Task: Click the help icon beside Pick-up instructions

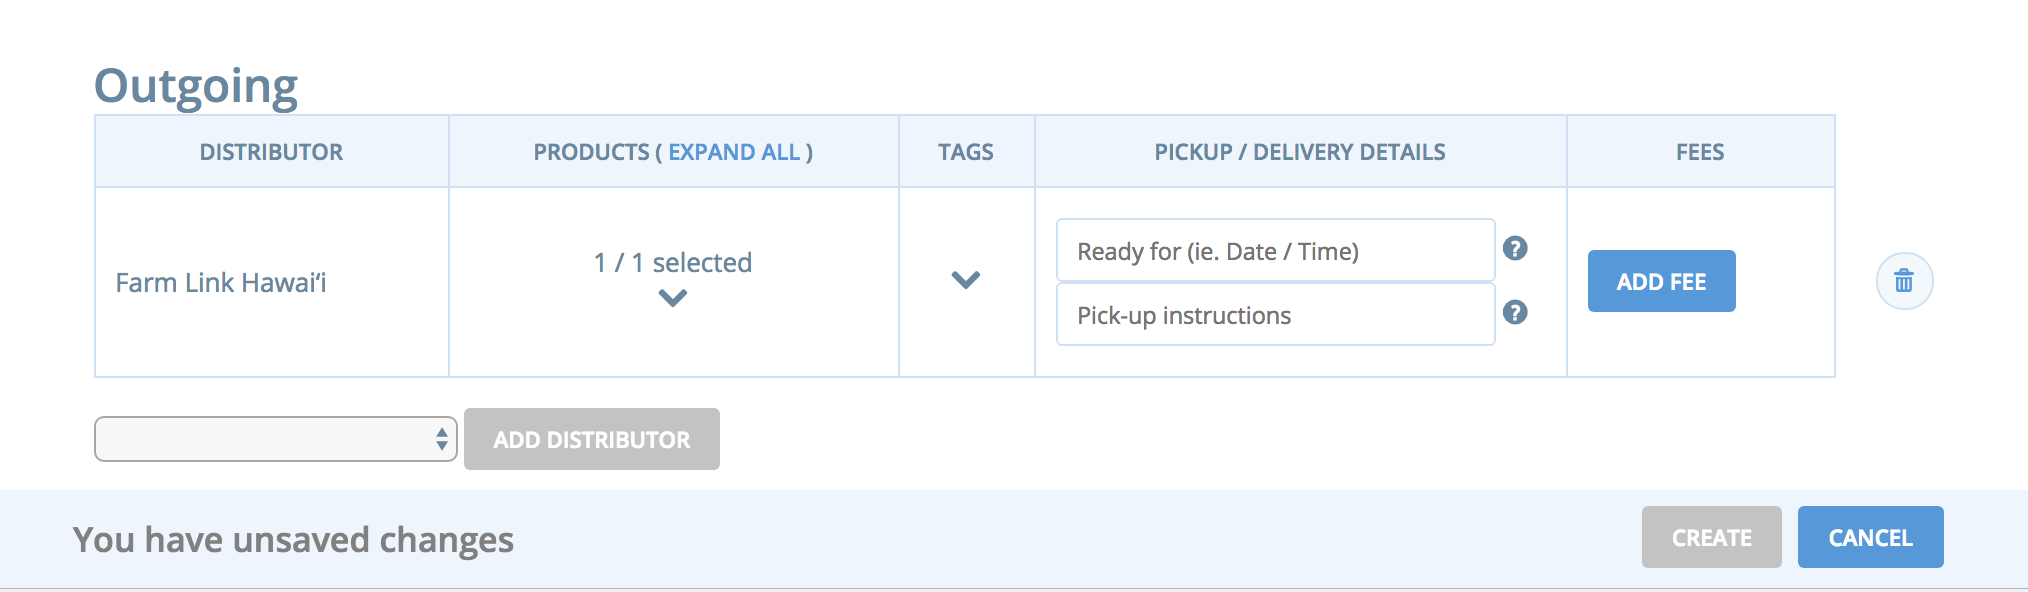Action: [1516, 314]
